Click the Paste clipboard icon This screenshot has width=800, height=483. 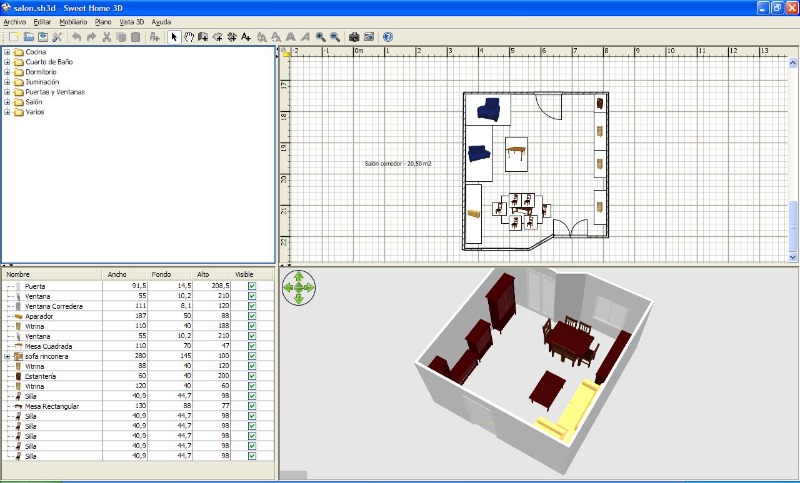click(135, 37)
